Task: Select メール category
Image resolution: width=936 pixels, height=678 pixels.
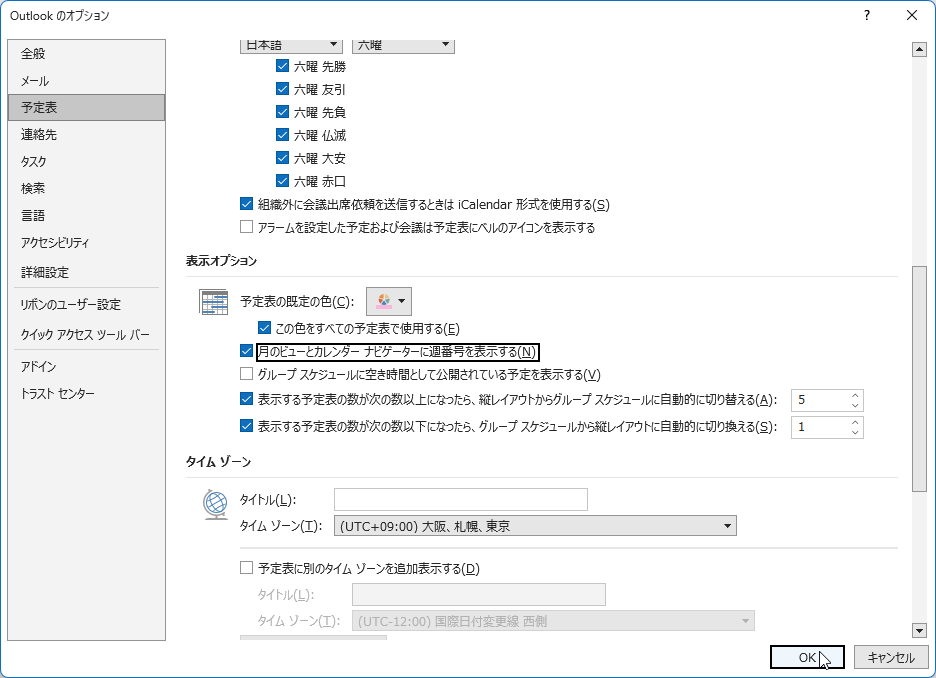Action: pos(87,81)
